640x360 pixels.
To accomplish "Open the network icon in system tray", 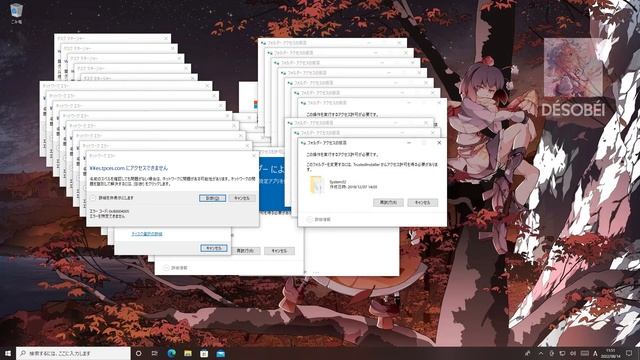I will [562, 353].
